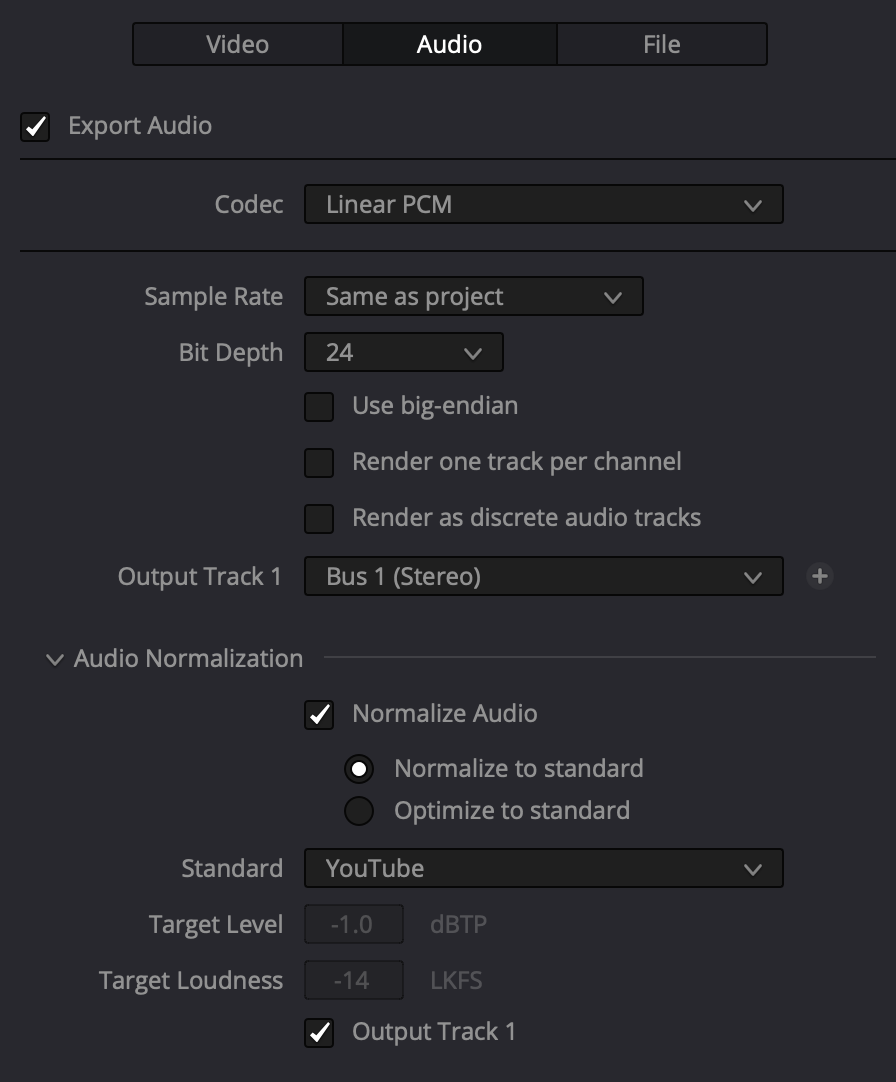Click the Target Loudness LKFS field
Screen dimensions: 896x1082
(354, 981)
